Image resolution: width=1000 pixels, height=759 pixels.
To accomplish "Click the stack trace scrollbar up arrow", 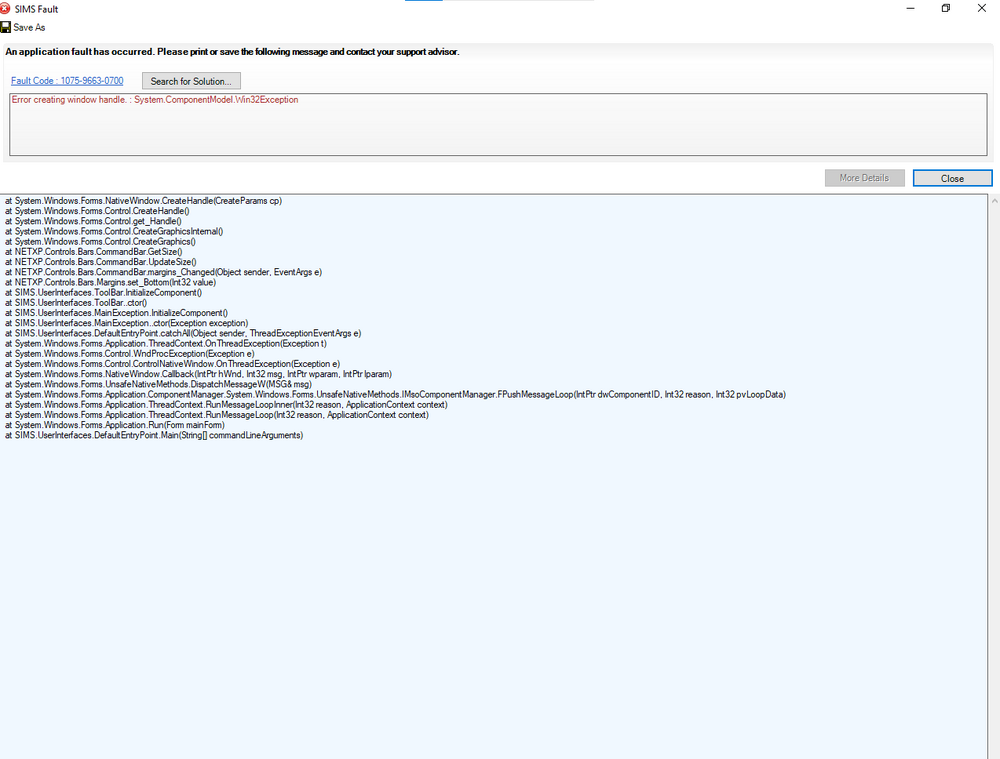I will coord(994,201).
